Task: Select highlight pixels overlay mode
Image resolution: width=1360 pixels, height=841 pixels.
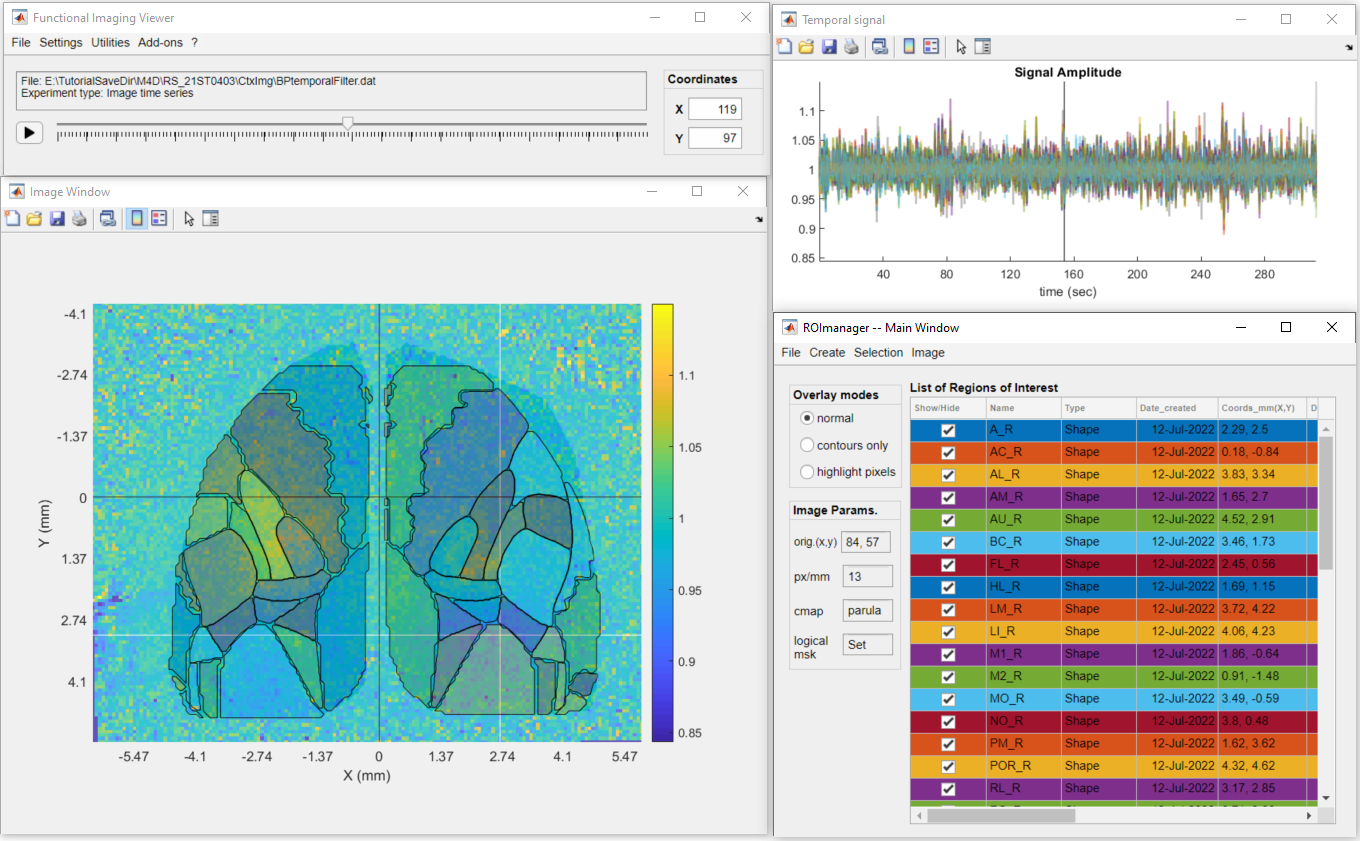Action: pos(808,472)
